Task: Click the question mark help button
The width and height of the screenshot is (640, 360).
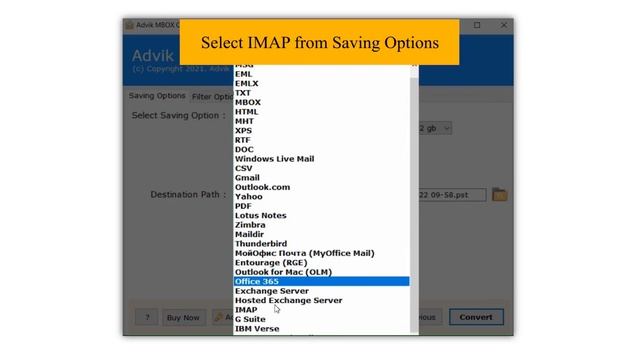Action: click(x=147, y=318)
